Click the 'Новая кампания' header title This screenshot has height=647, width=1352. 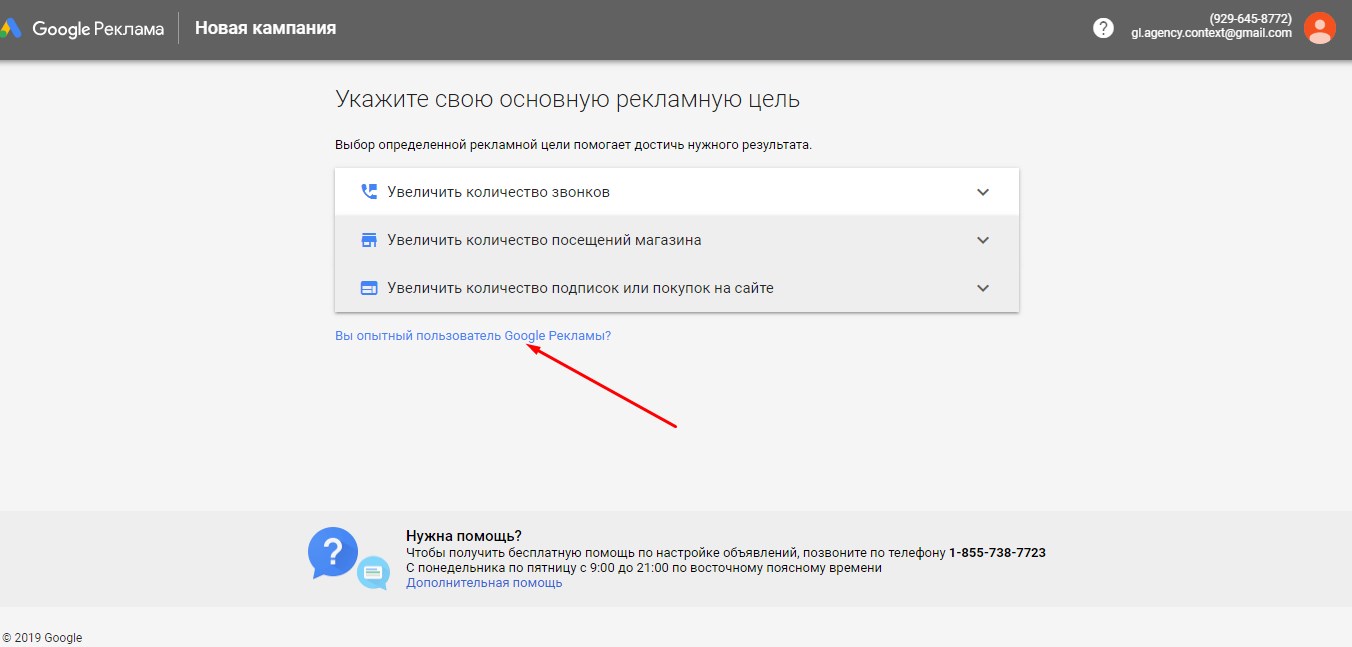pyautogui.click(x=265, y=28)
